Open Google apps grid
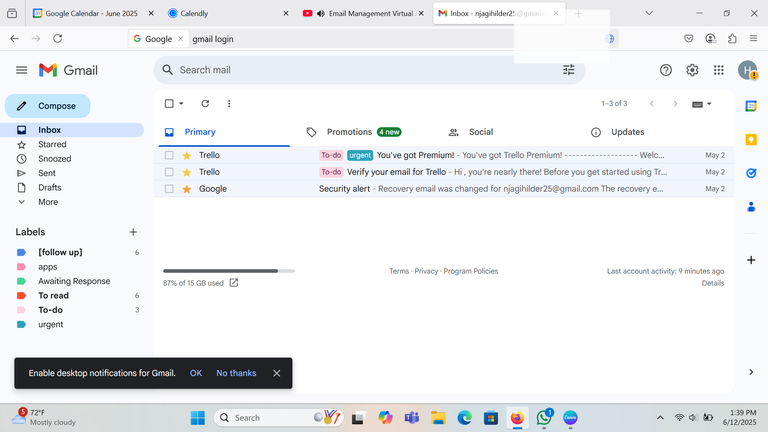The image size is (768, 432). [x=719, y=70]
